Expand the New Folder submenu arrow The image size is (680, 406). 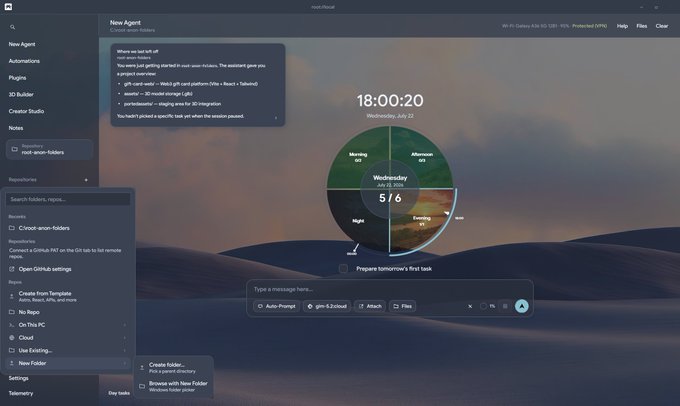point(125,363)
